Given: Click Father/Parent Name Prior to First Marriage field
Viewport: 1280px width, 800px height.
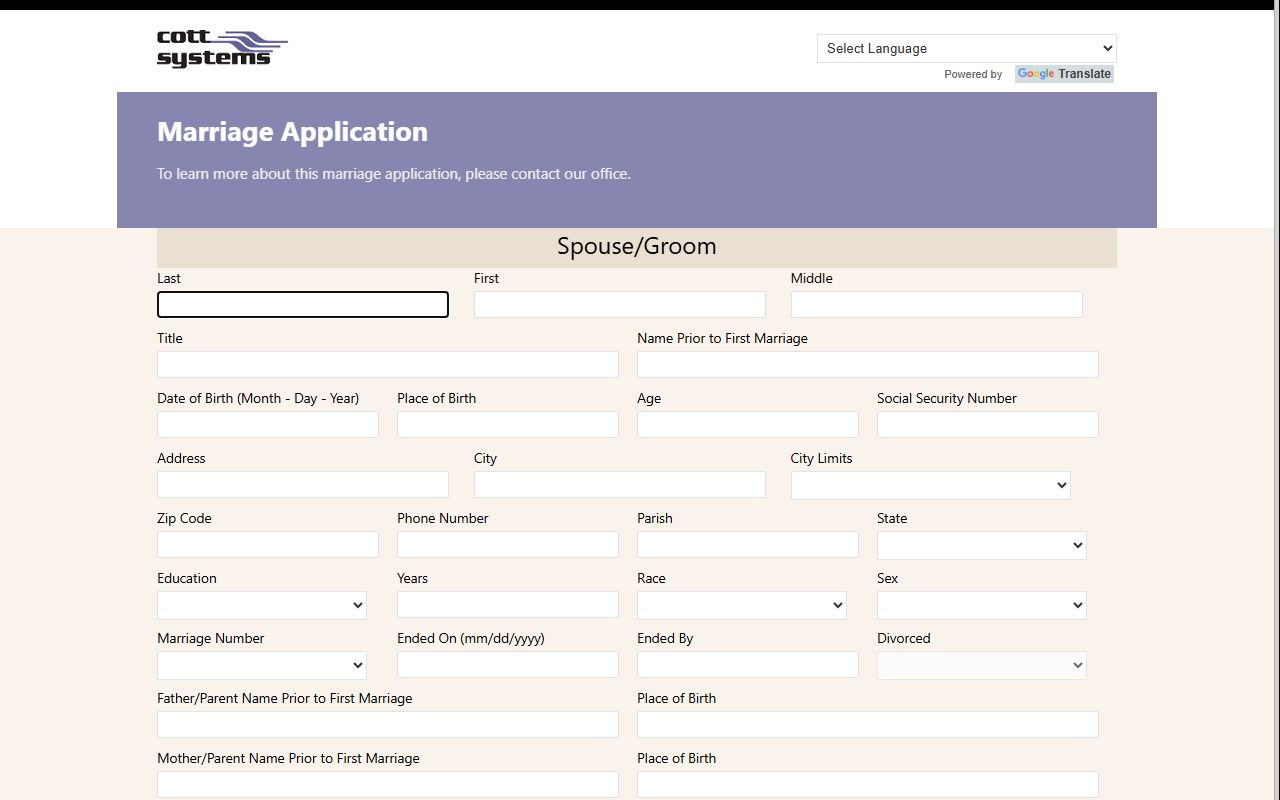Looking at the screenshot, I should tap(388, 724).
